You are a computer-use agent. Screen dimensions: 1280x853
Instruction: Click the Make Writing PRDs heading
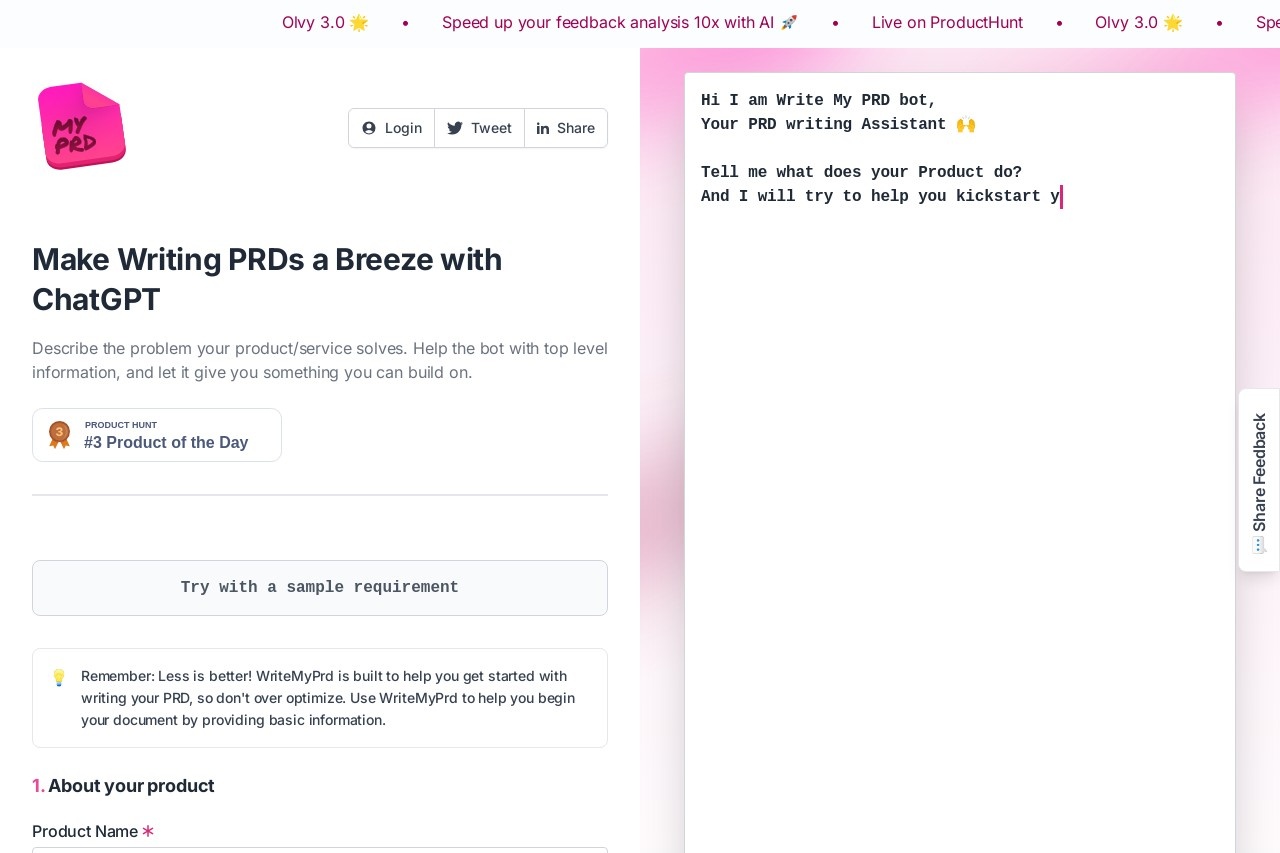267,279
